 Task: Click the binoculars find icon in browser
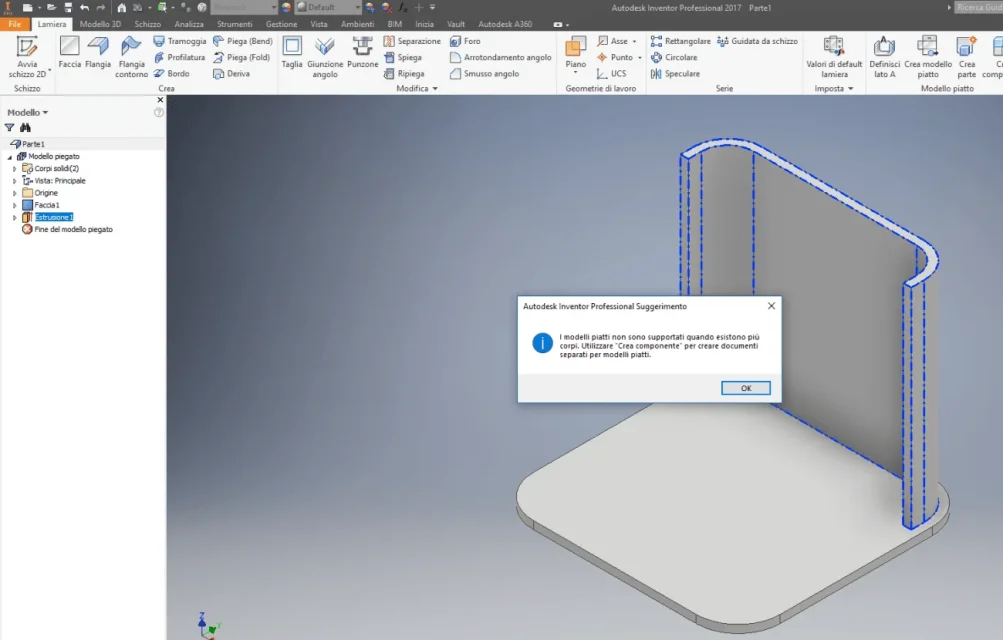coord(26,128)
